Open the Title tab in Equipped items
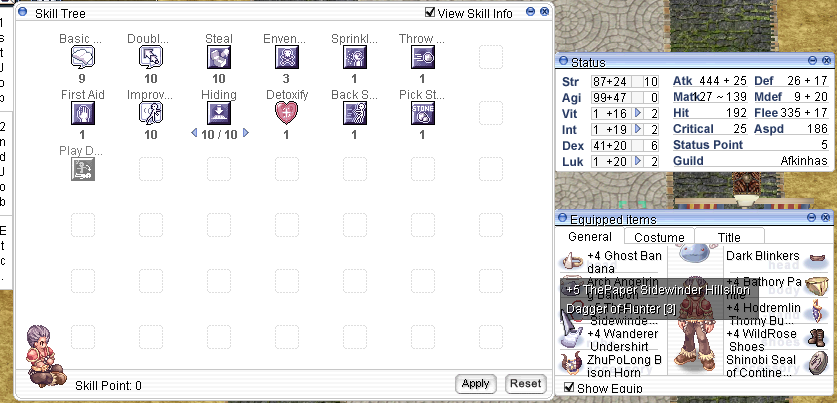 click(x=729, y=238)
